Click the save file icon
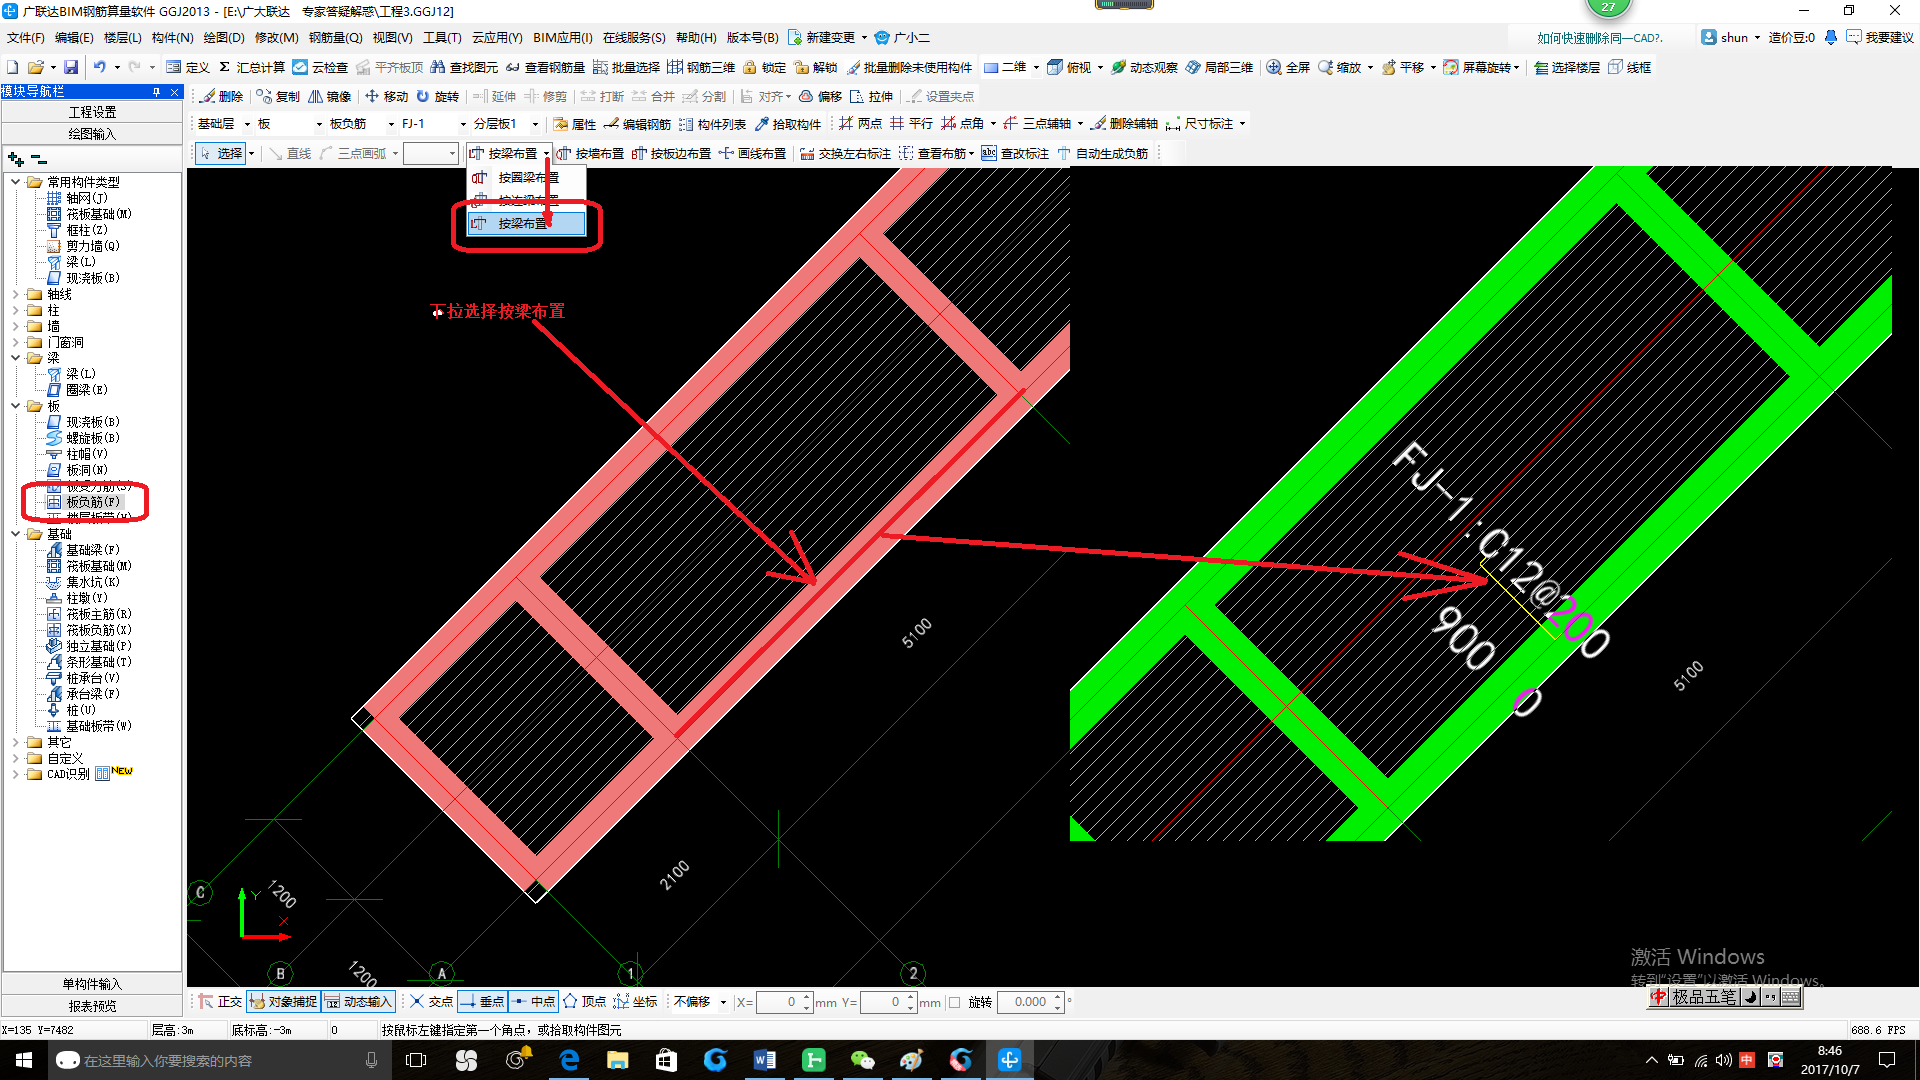Screen dimensions: 1920x1080 [71, 67]
